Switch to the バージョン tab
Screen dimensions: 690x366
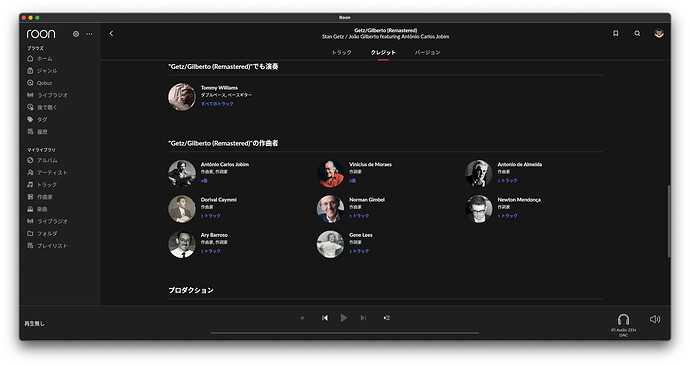tap(427, 52)
